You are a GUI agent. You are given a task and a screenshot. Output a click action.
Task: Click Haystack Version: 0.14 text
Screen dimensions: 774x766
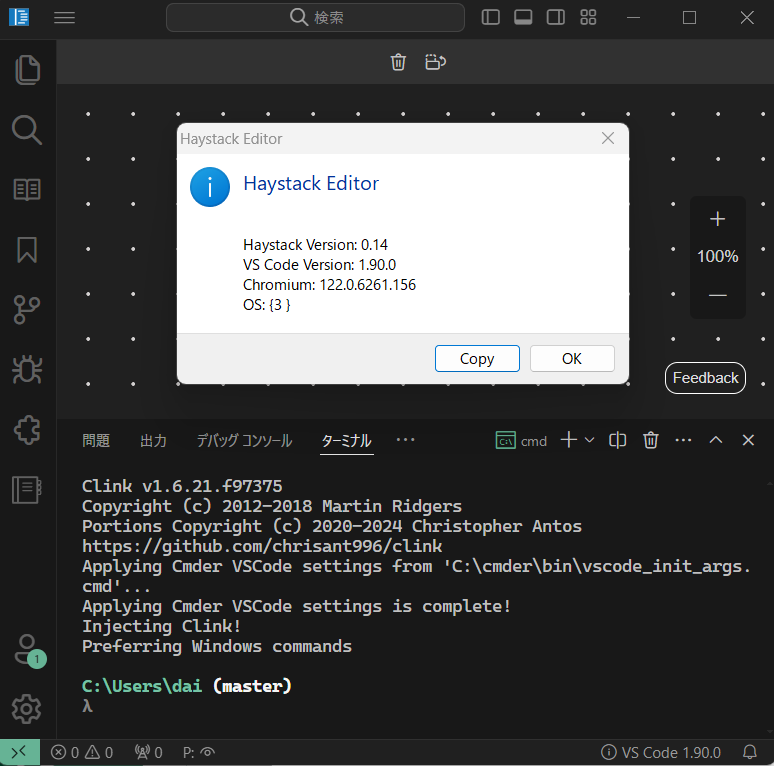point(315,245)
